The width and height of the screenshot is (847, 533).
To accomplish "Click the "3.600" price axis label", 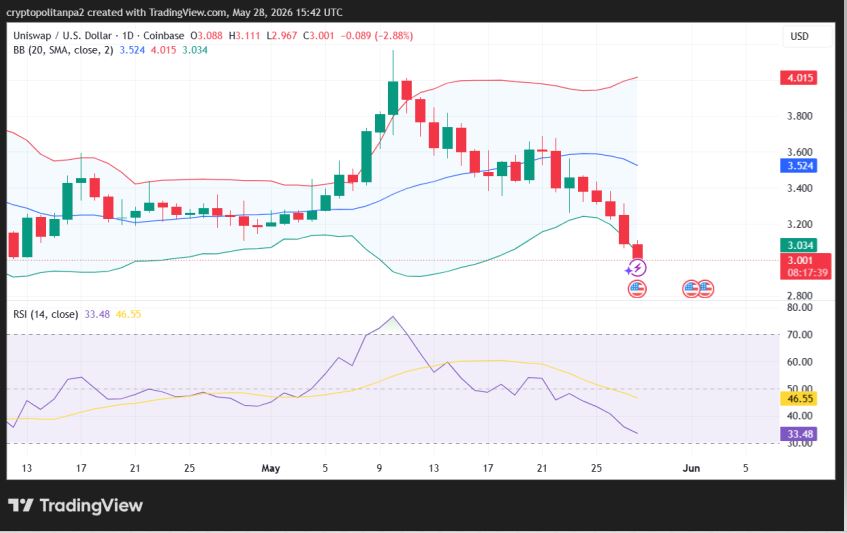I will pos(799,152).
